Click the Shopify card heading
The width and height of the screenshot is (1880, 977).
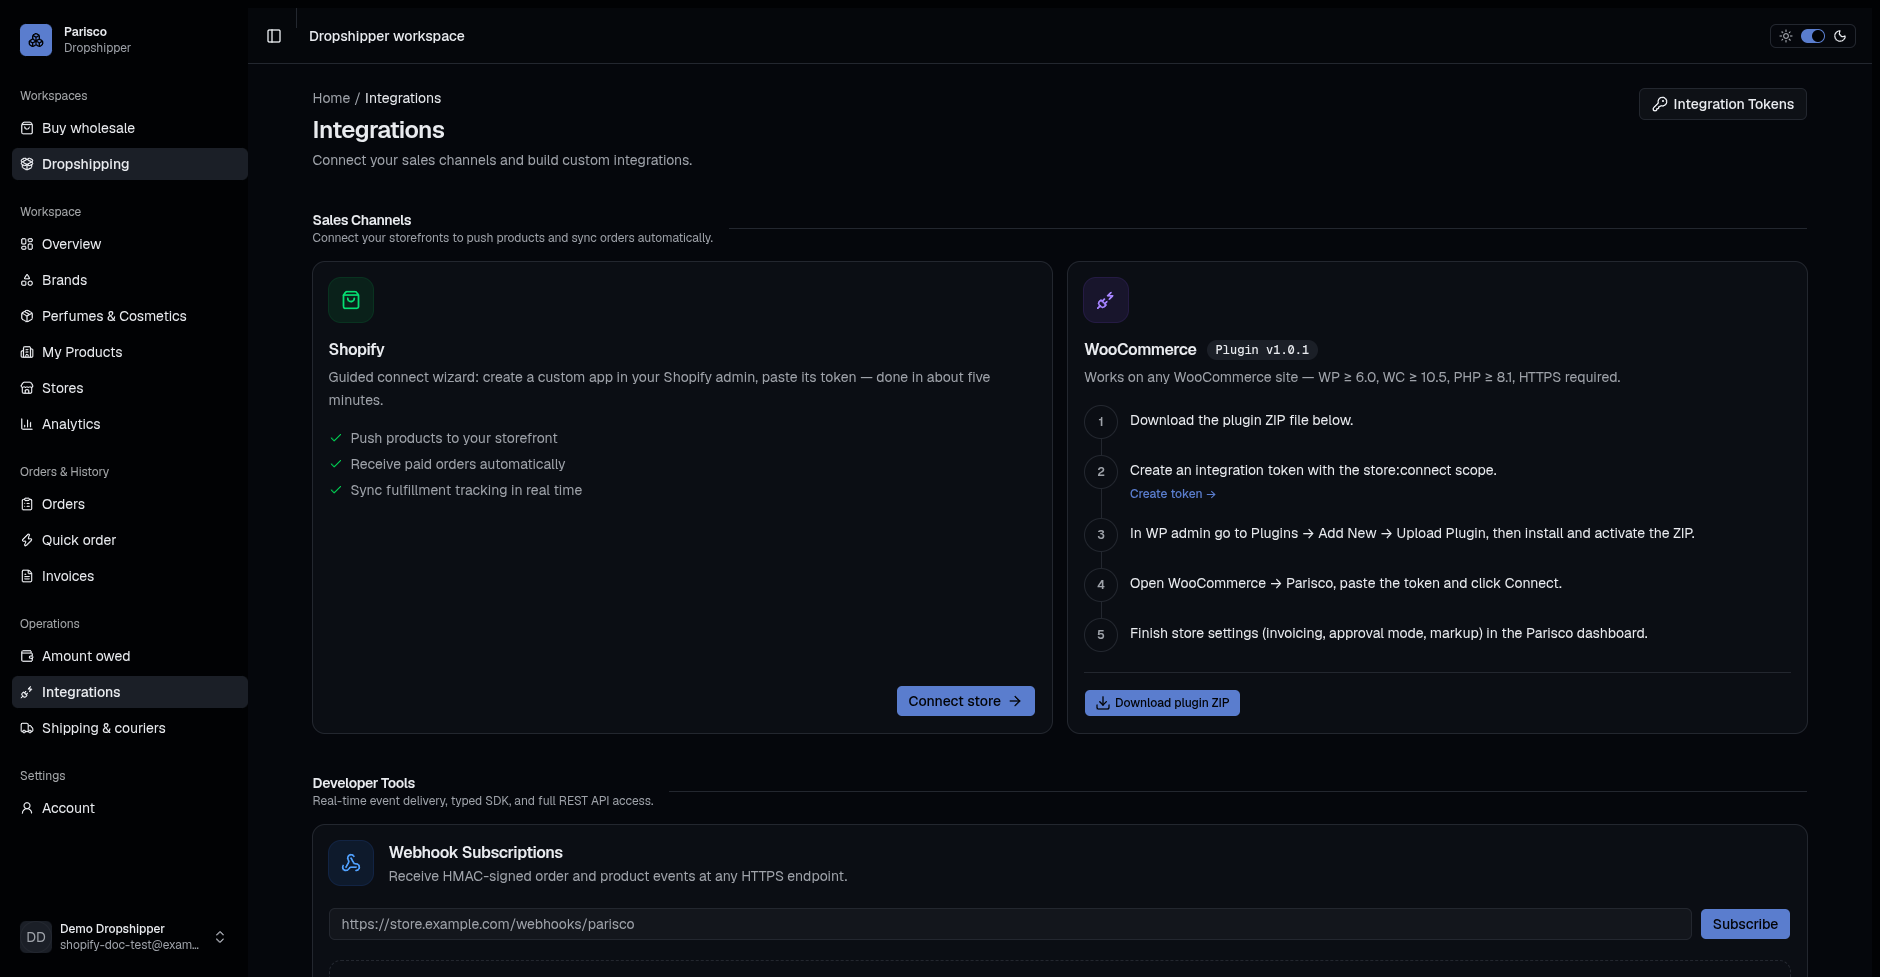(356, 349)
